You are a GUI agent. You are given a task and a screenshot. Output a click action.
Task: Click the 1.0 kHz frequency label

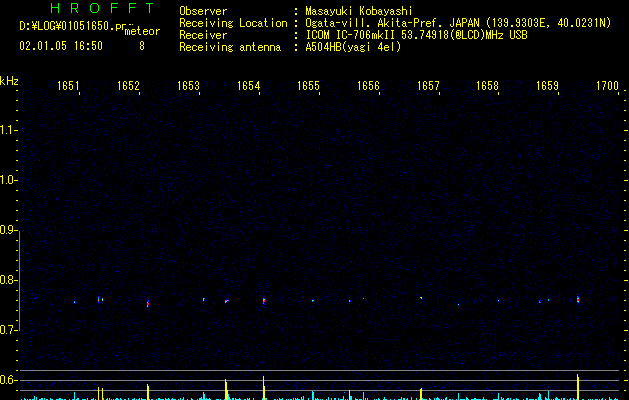pos(8,180)
